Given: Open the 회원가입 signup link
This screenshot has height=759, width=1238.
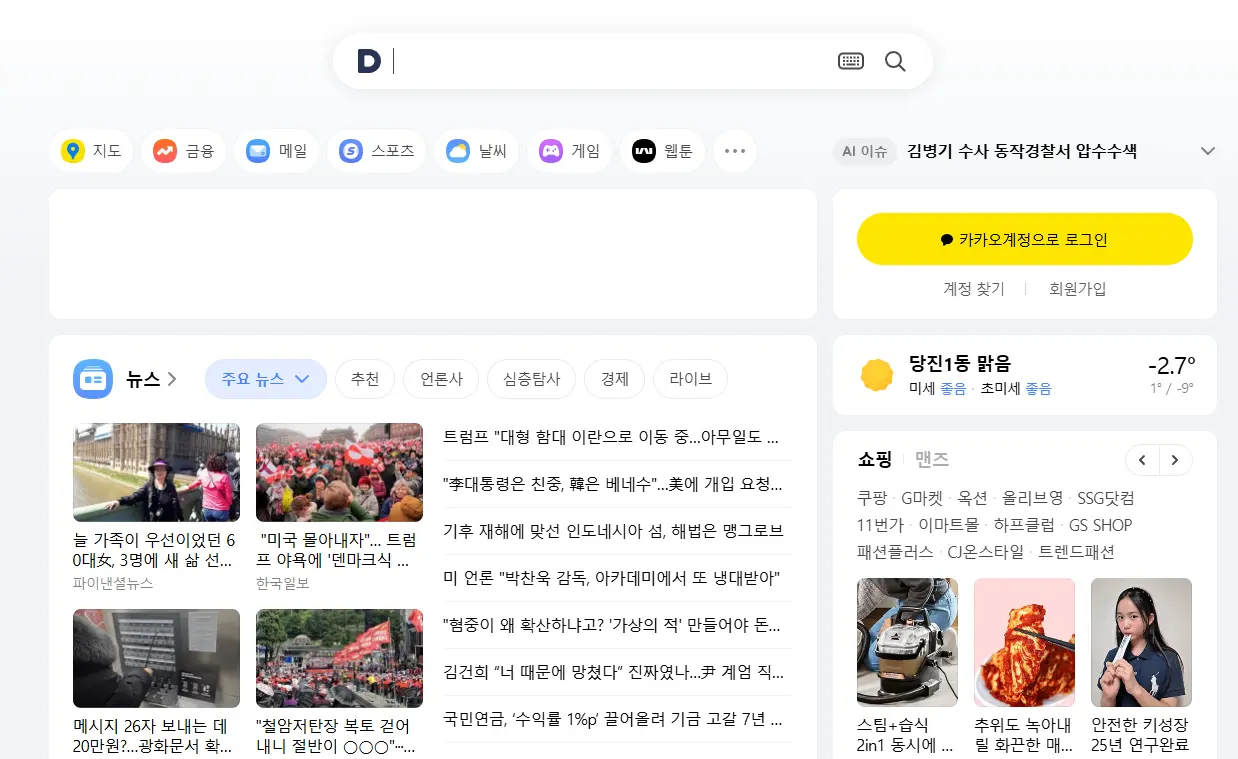Looking at the screenshot, I should [1078, 289].
